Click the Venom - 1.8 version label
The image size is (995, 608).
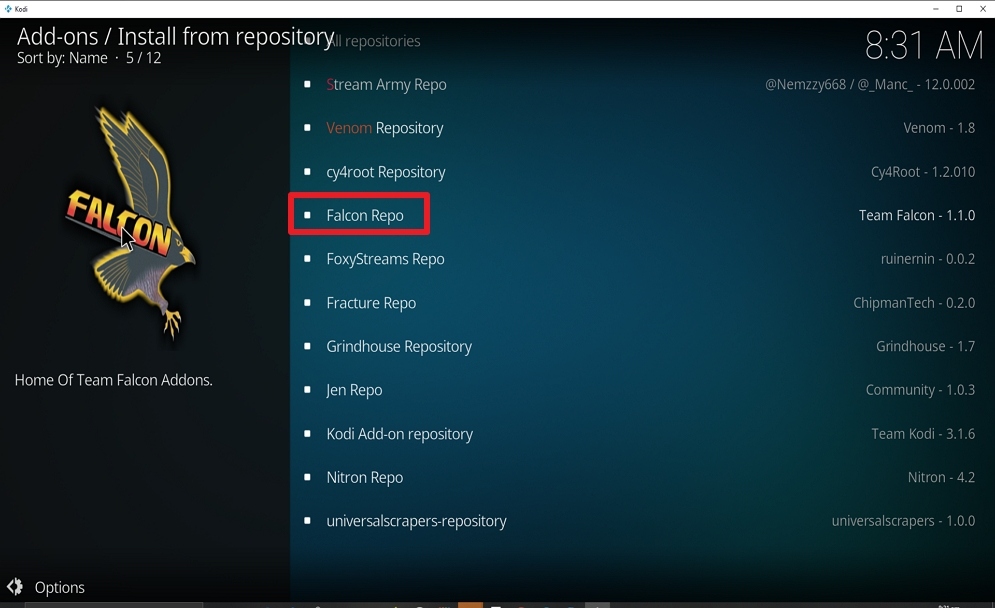(939, 128)
